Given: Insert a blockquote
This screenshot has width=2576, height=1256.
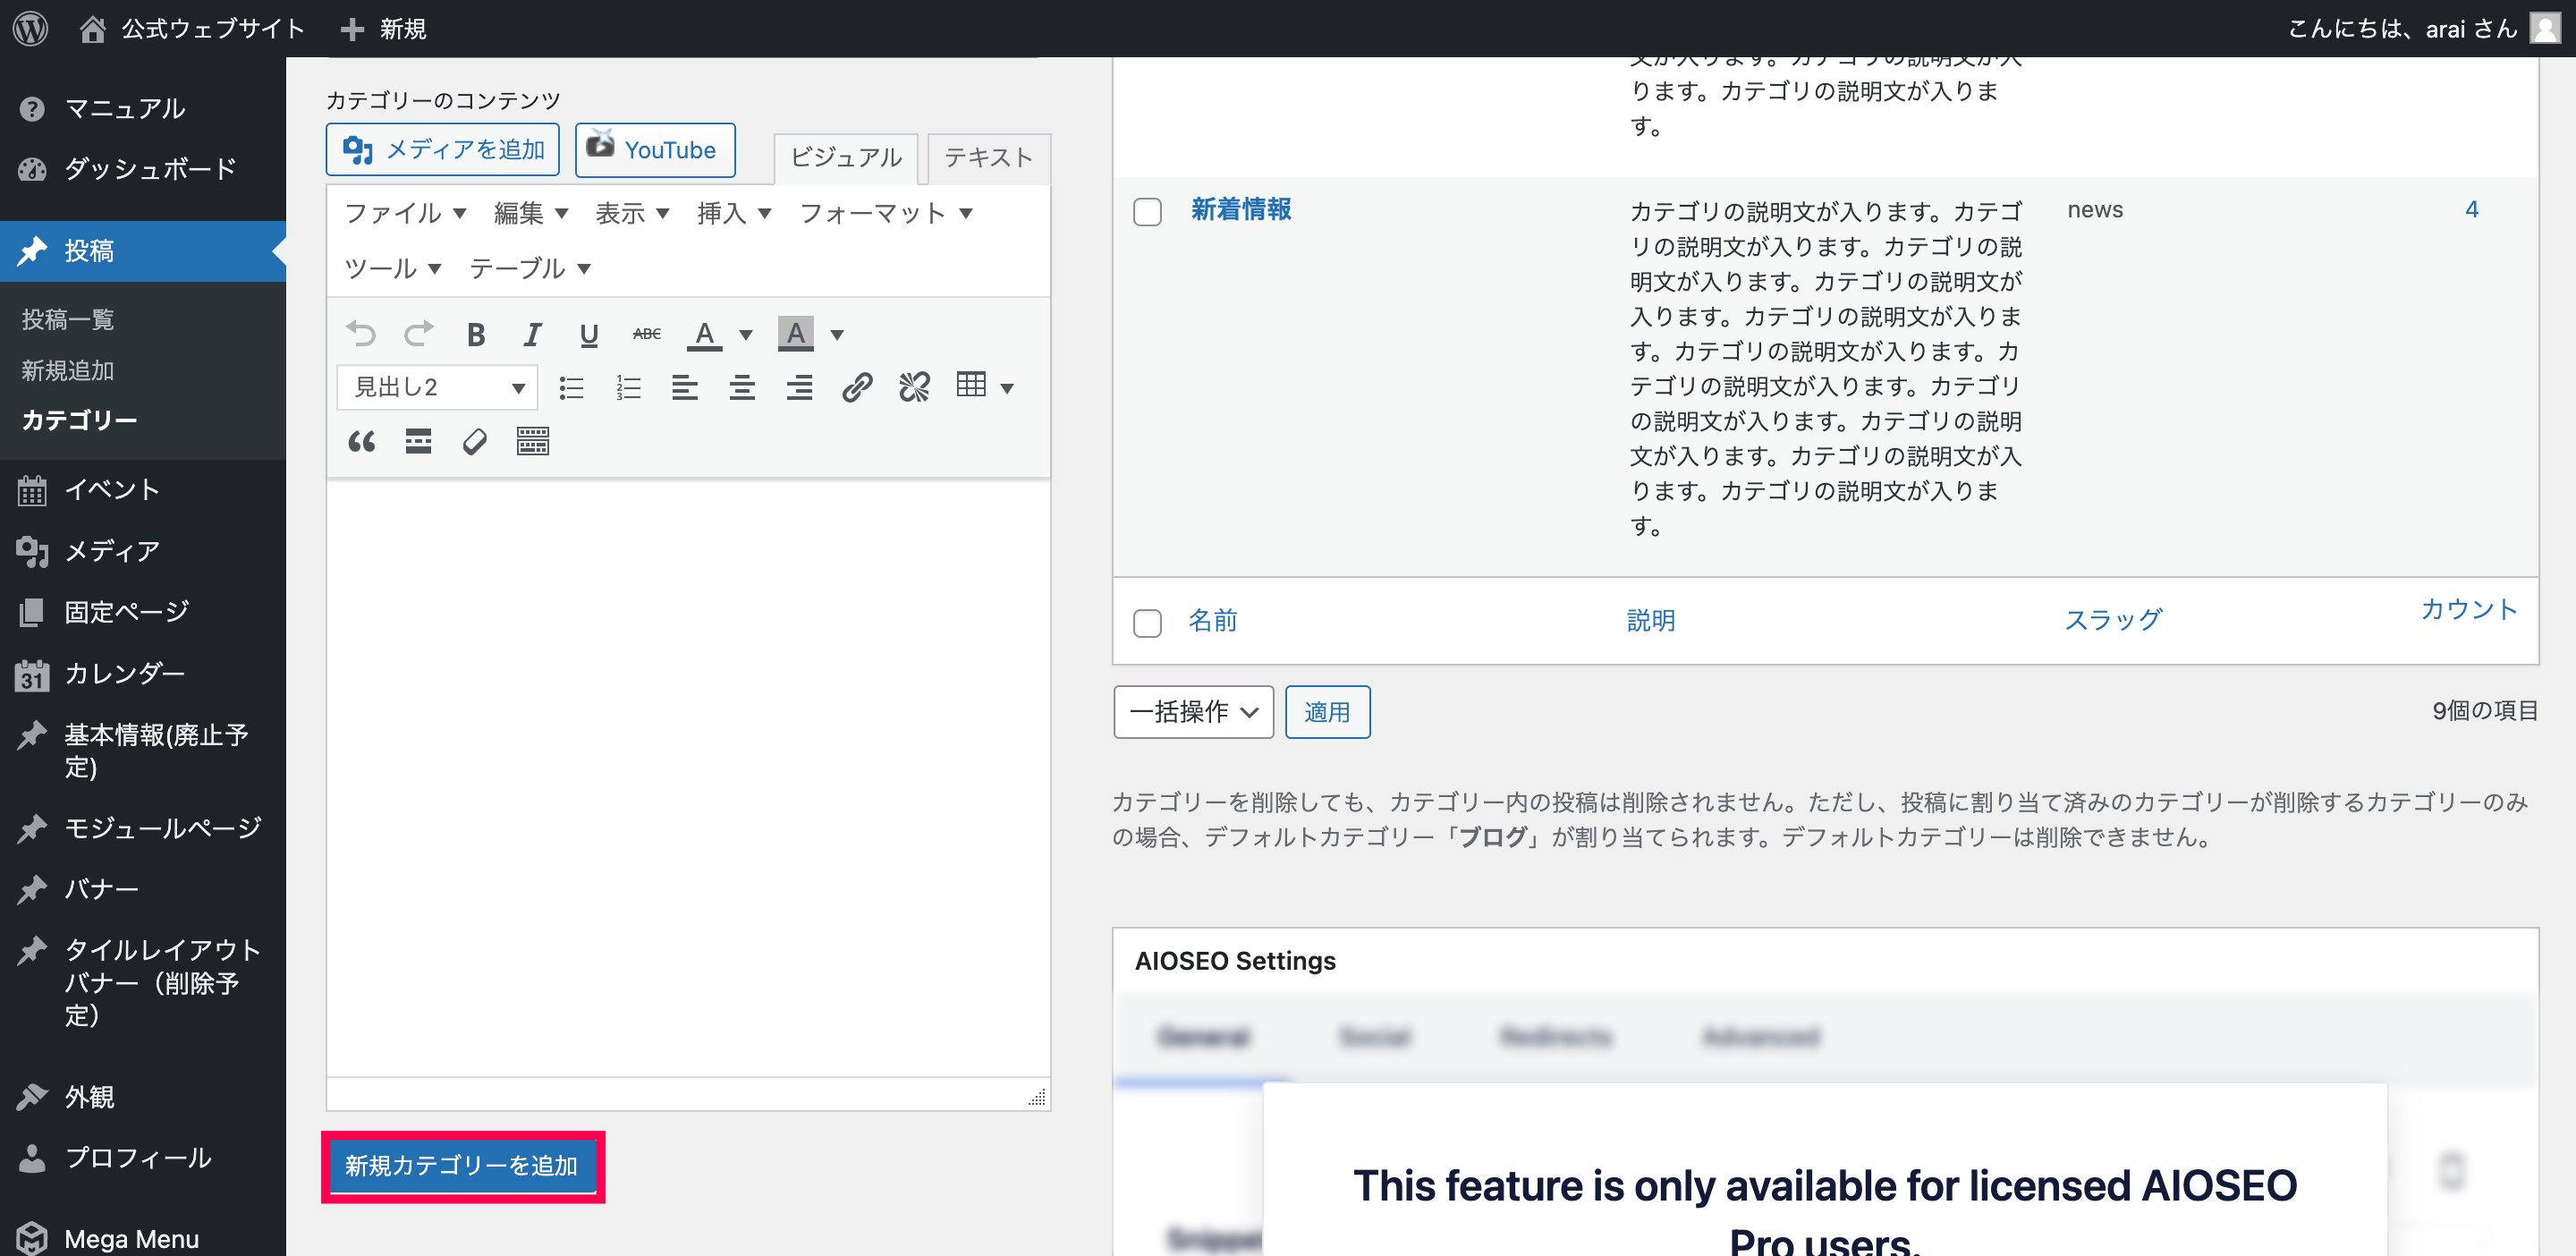Looking at the screenshot, I should pyautogui.click(x=361, y=441).
